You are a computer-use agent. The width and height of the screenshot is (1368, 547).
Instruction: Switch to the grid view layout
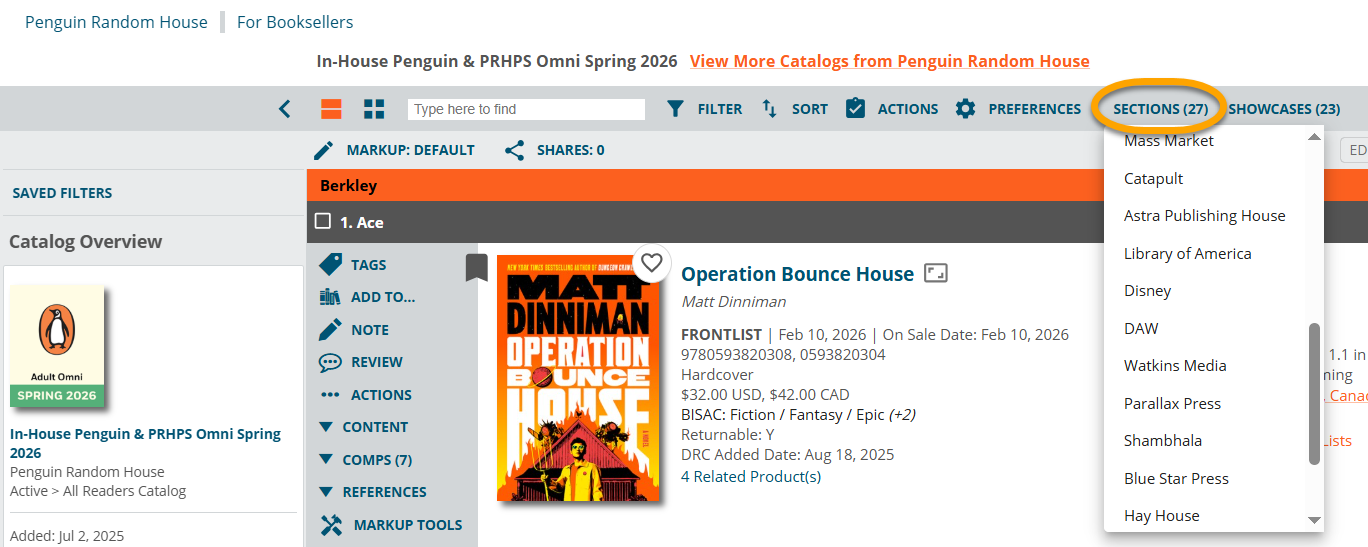click(x=374, y=109)
